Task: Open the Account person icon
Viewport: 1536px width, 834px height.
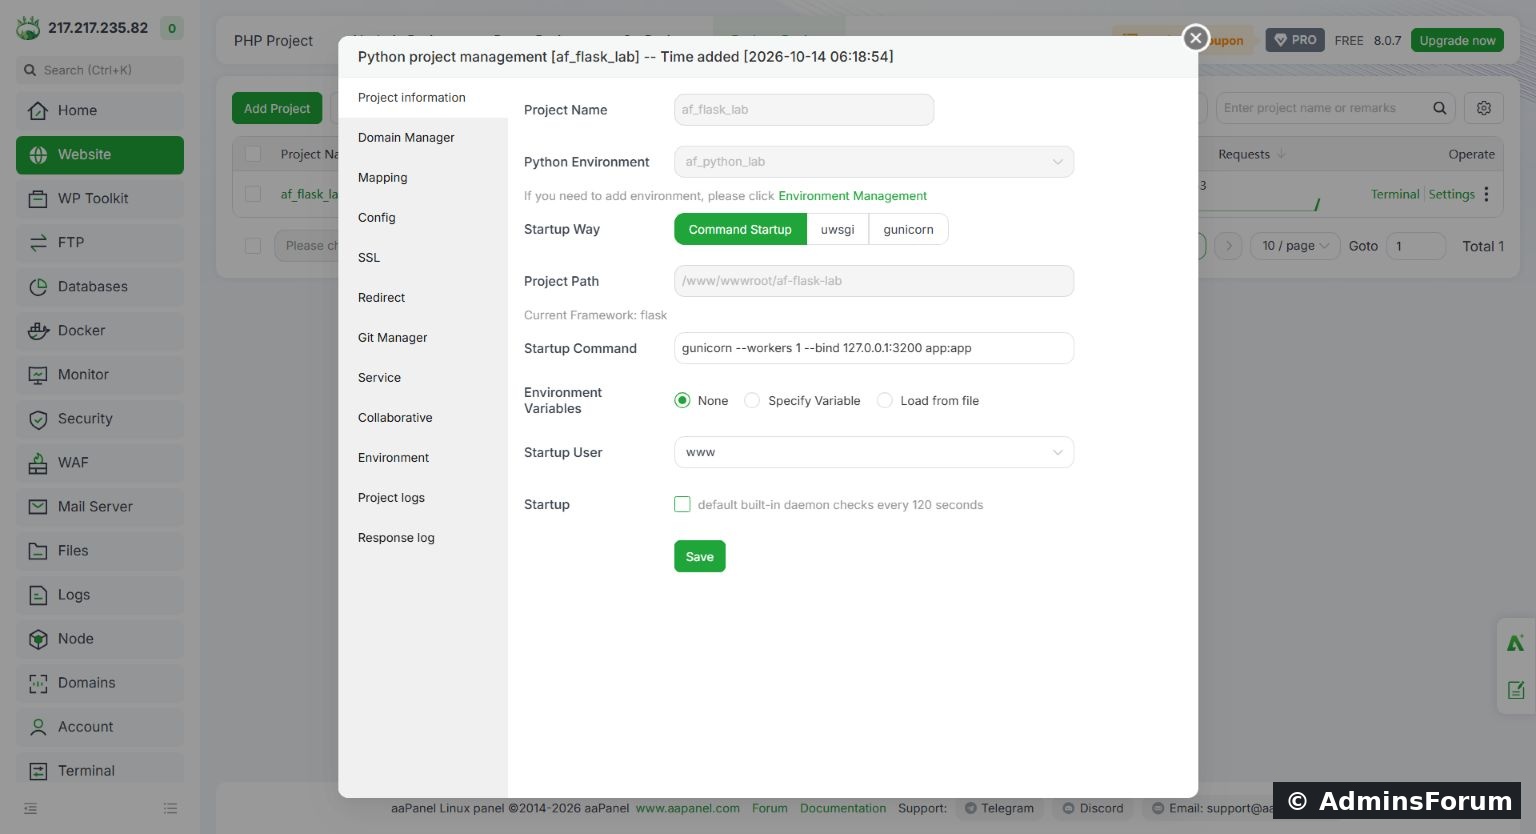Action: pos(38,727)
